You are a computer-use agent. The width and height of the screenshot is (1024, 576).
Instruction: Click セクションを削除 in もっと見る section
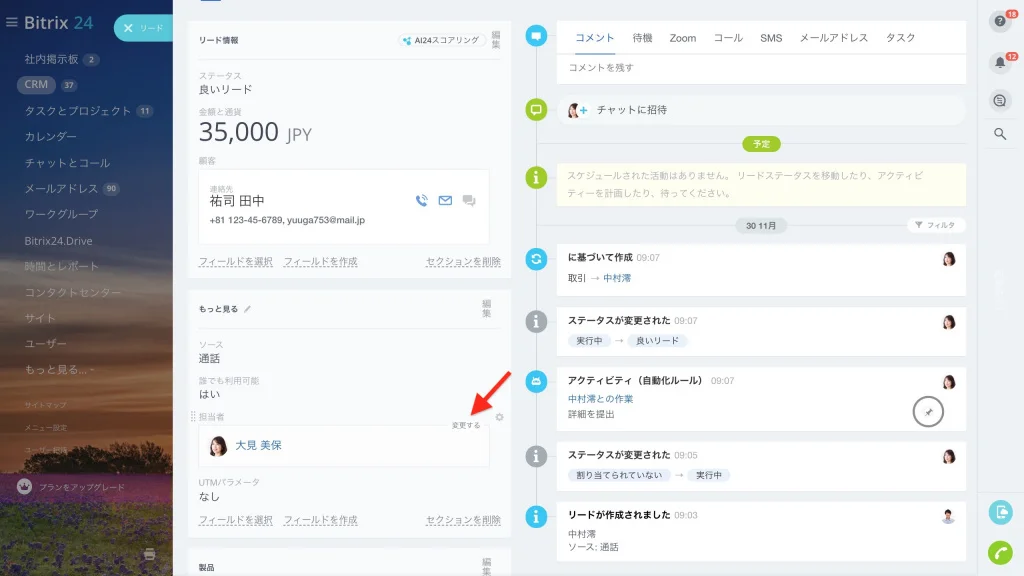(x=463, y=520)
